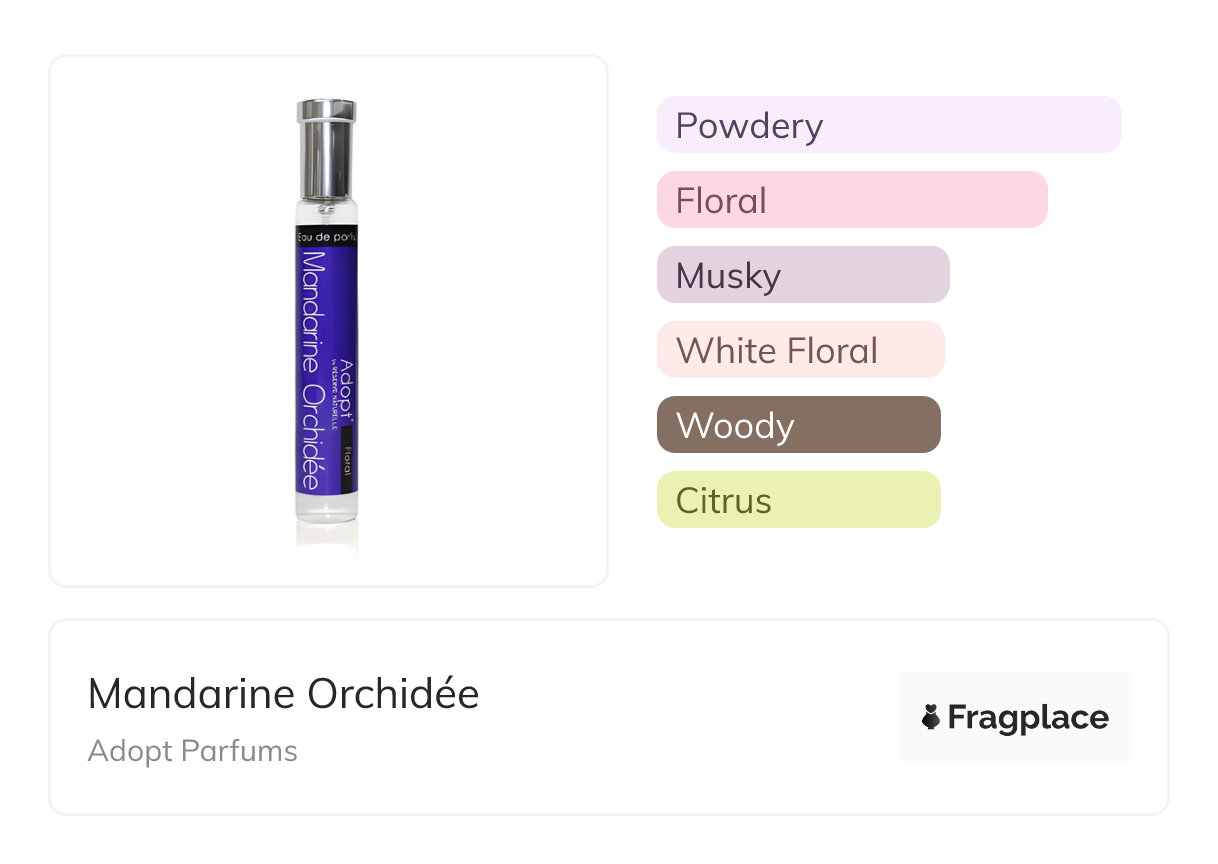Click the brown Woody accord bar

798,425
